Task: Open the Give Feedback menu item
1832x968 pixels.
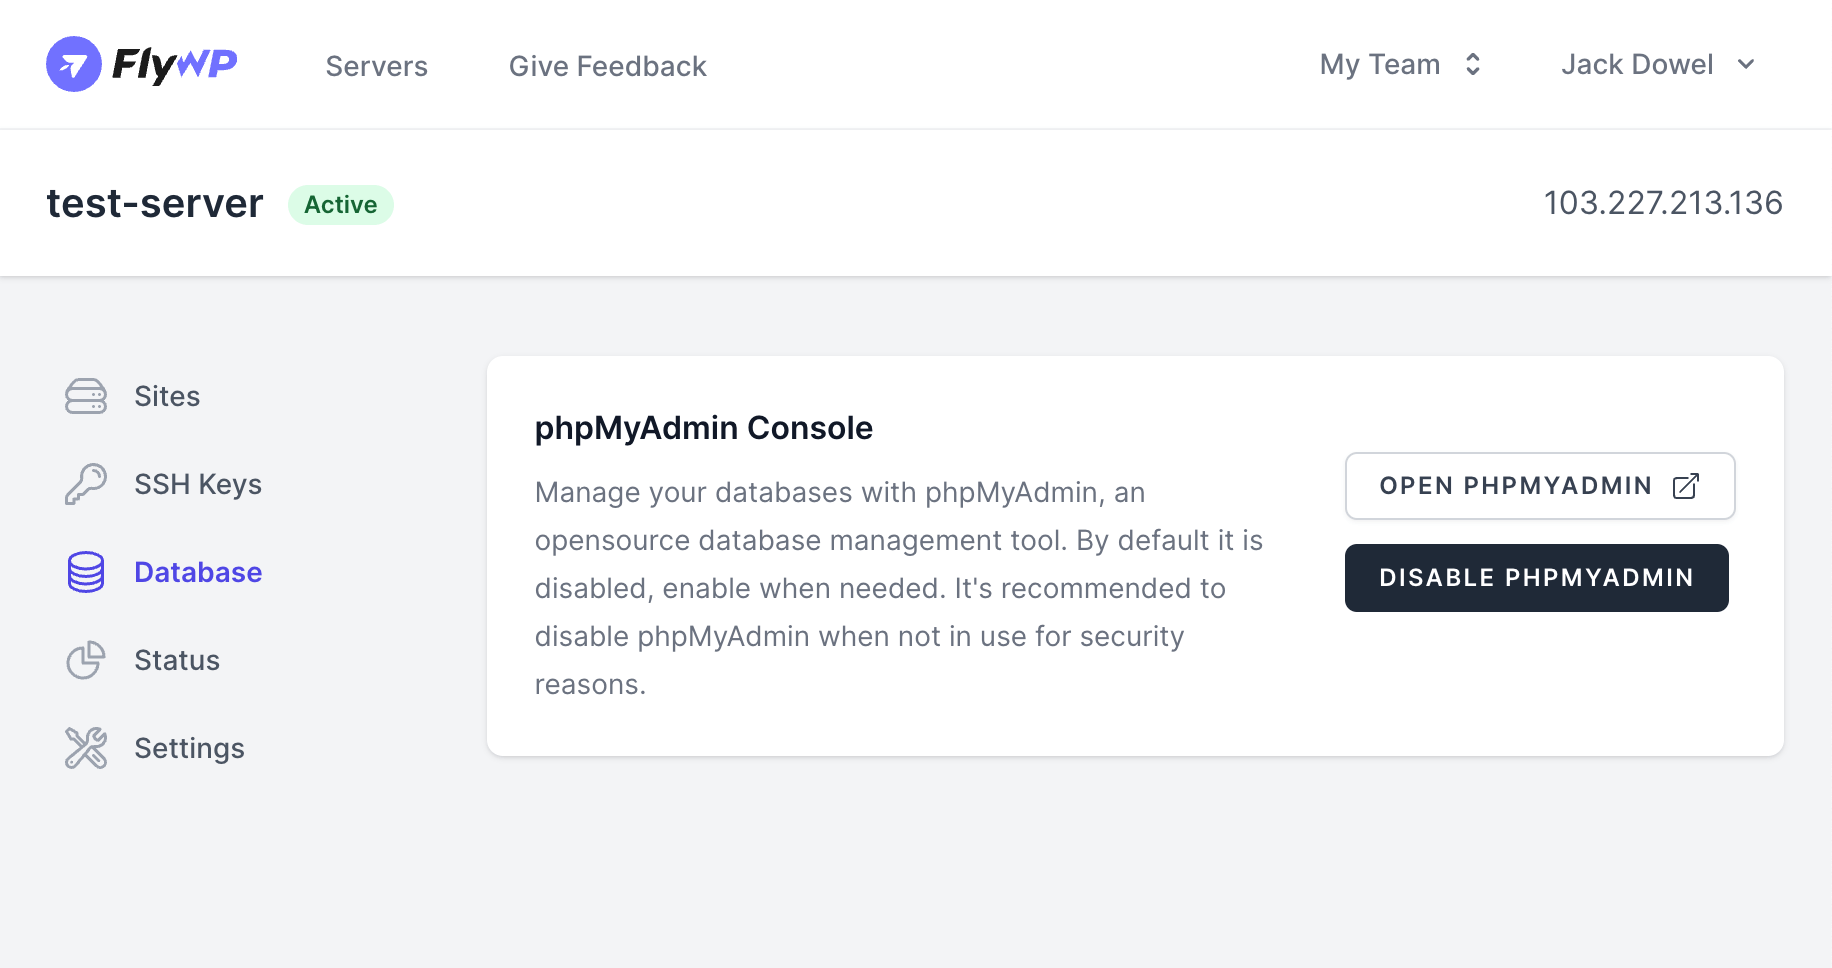Action: (607, 66)
